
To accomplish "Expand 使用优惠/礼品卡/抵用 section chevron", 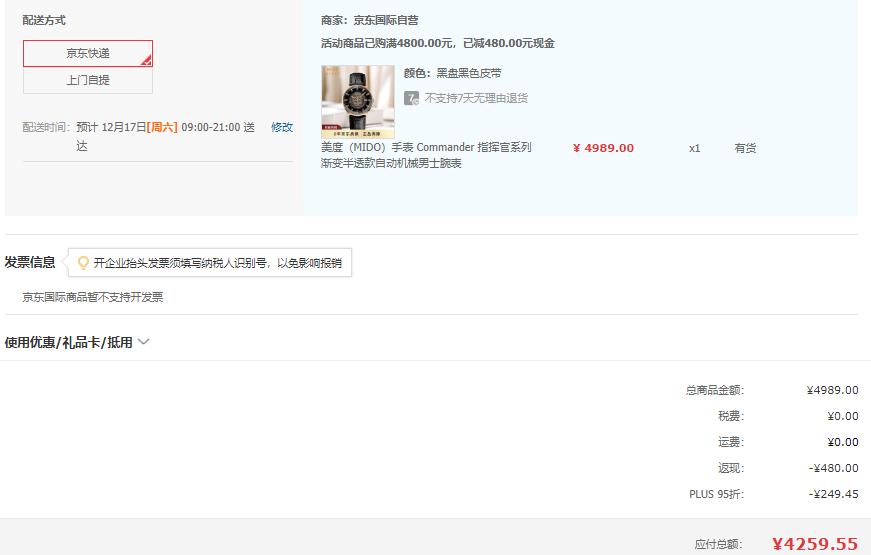I will click(143, 342).
